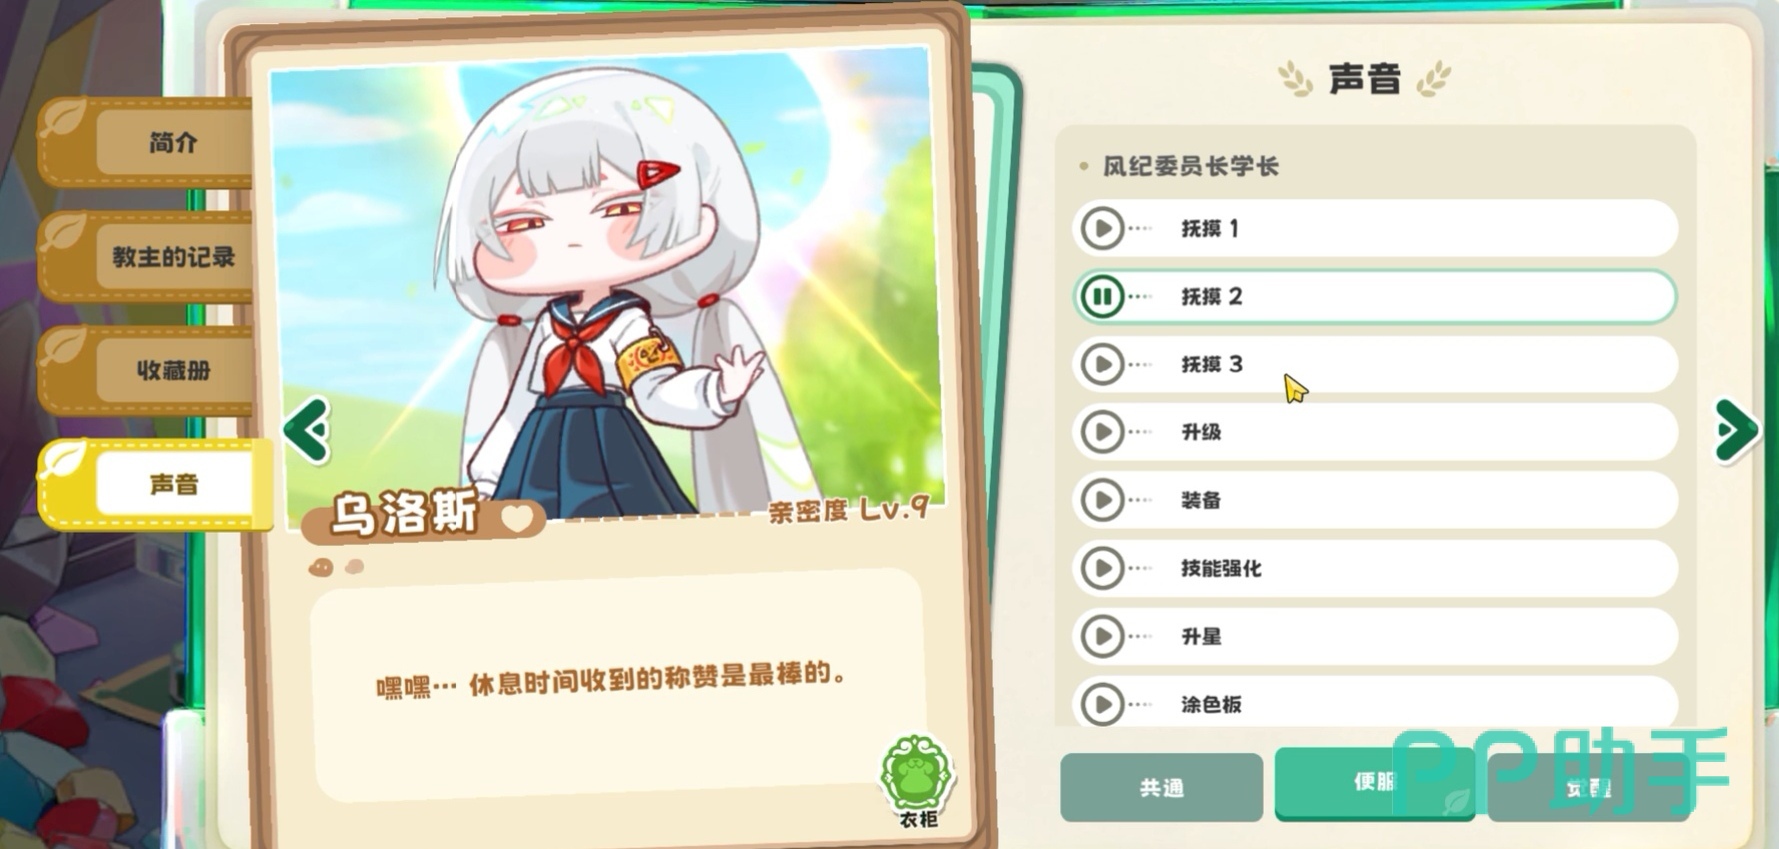The width and height of the screenshot is (1779, 849).
Task: Select the 便服 voice category button
Action: click(x=1375, y=783)
